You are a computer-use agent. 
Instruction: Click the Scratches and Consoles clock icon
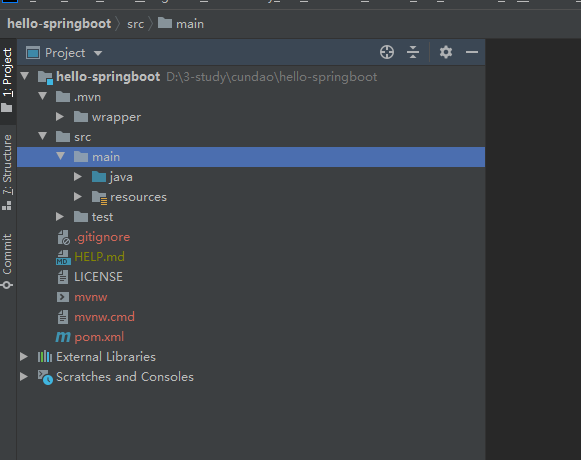pos(45,377)
